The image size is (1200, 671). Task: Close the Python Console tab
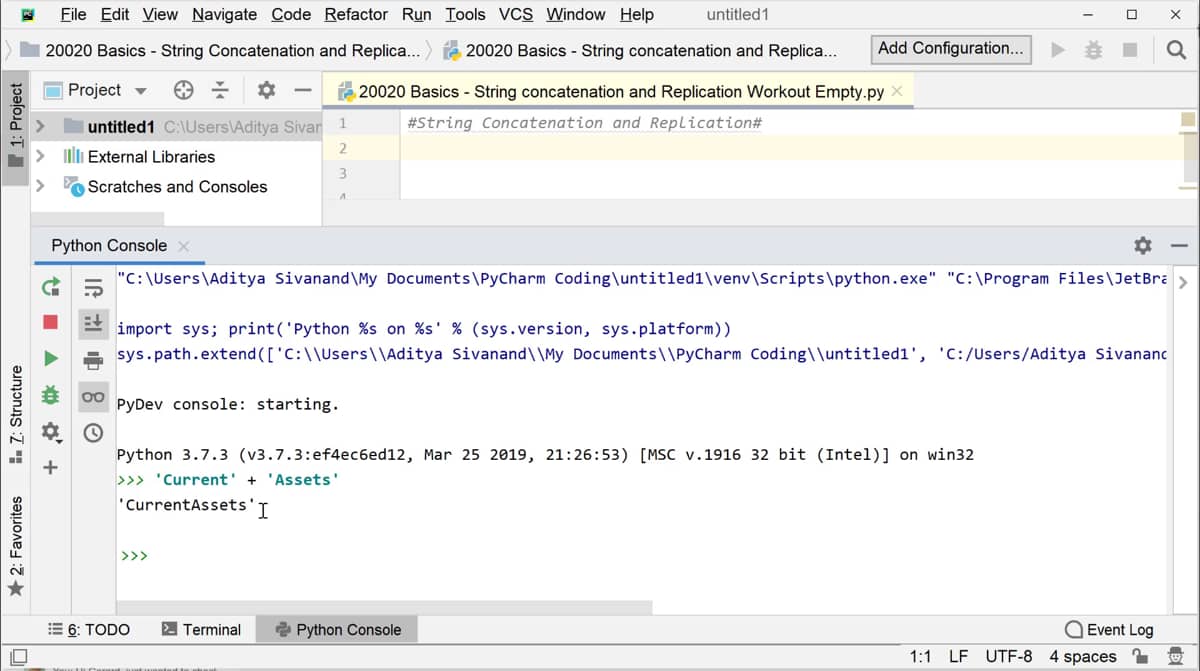[x=183, y=246]
